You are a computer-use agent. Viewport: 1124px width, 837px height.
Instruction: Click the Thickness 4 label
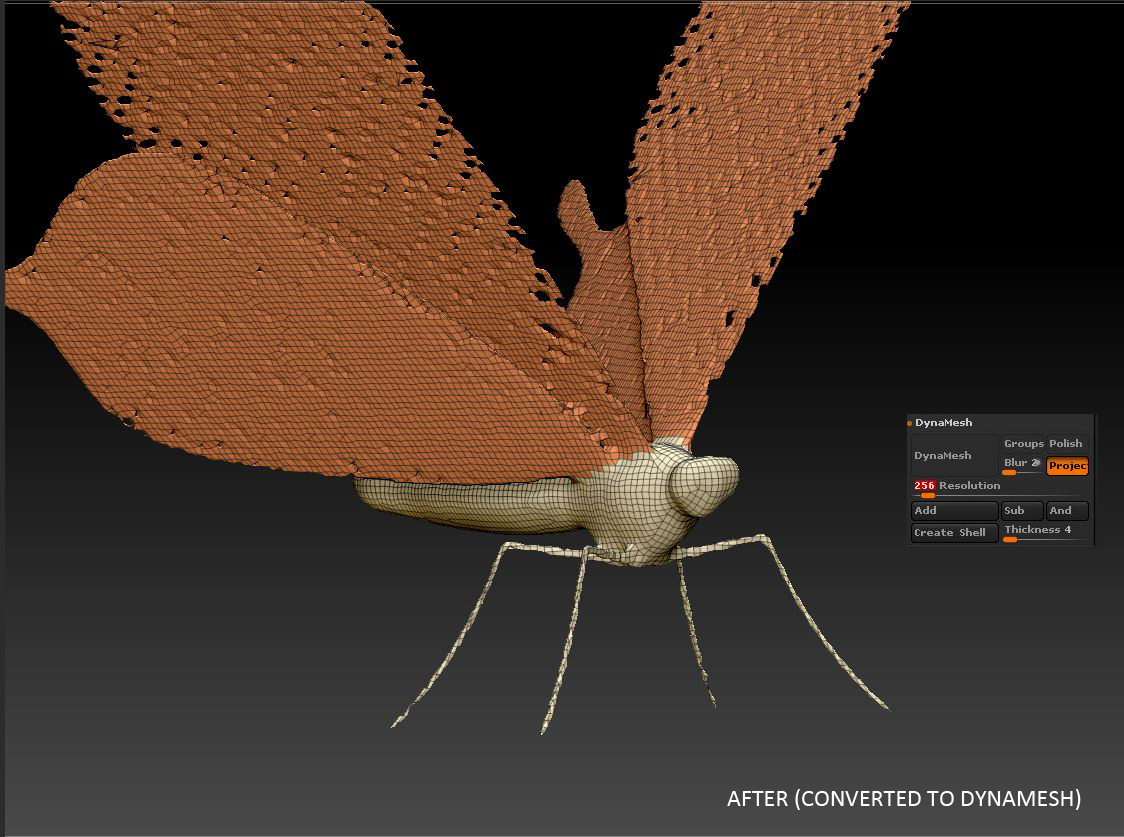pyautogui.click(x=1038, y=531)
